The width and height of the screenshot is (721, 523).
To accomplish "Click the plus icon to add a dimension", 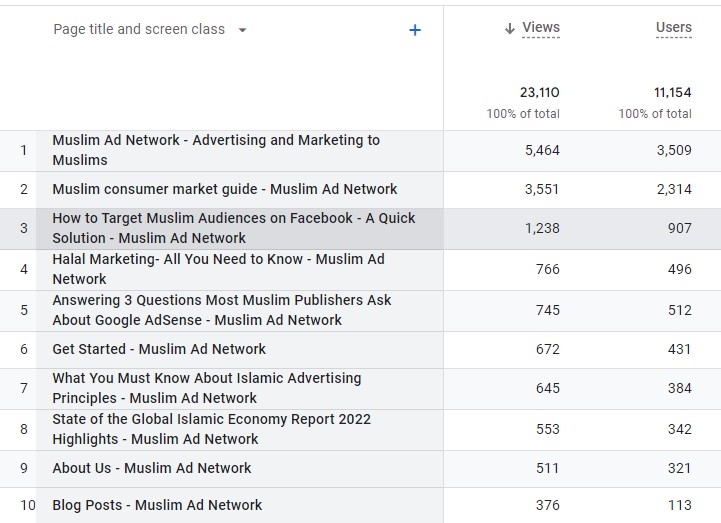I will click(415, 30).
